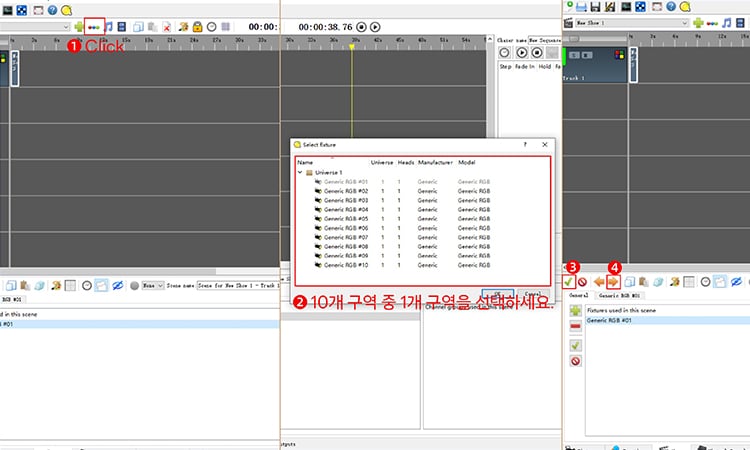
Task: Click Save As icon in right window
Action: click(x=610, y=6)
